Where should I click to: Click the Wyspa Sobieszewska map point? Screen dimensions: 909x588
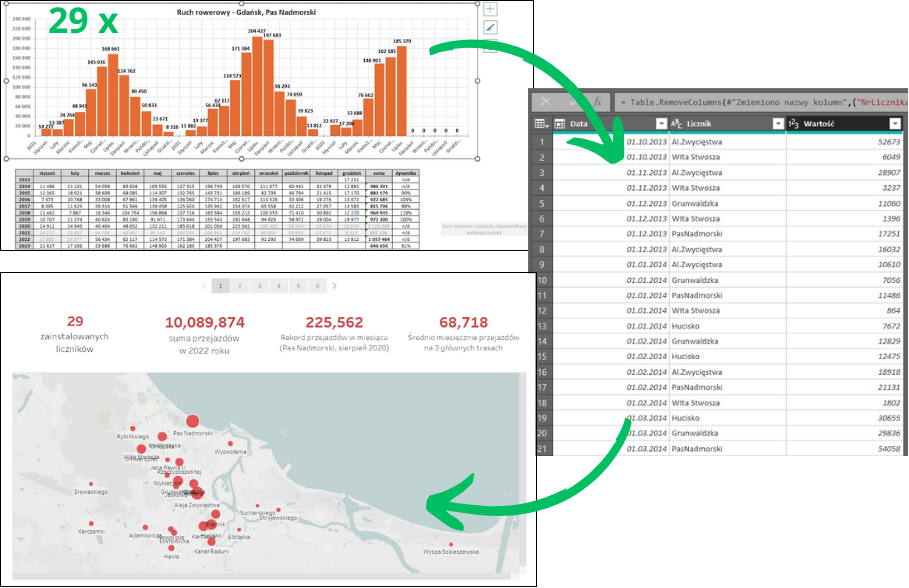click(451, 545)
